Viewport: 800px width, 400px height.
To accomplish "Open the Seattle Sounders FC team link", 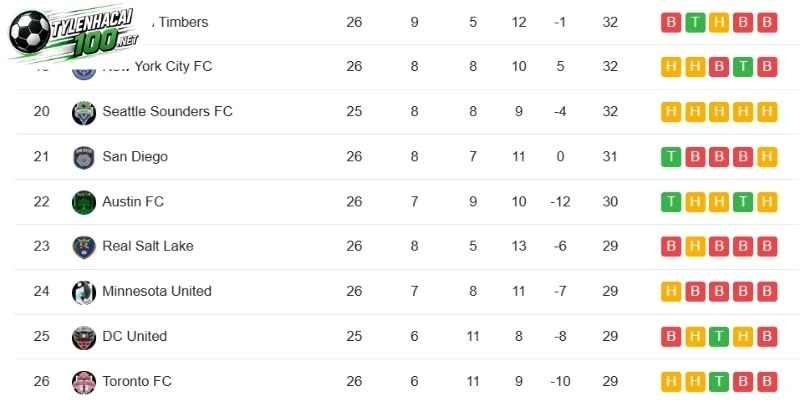I will (x=167, y=111).
